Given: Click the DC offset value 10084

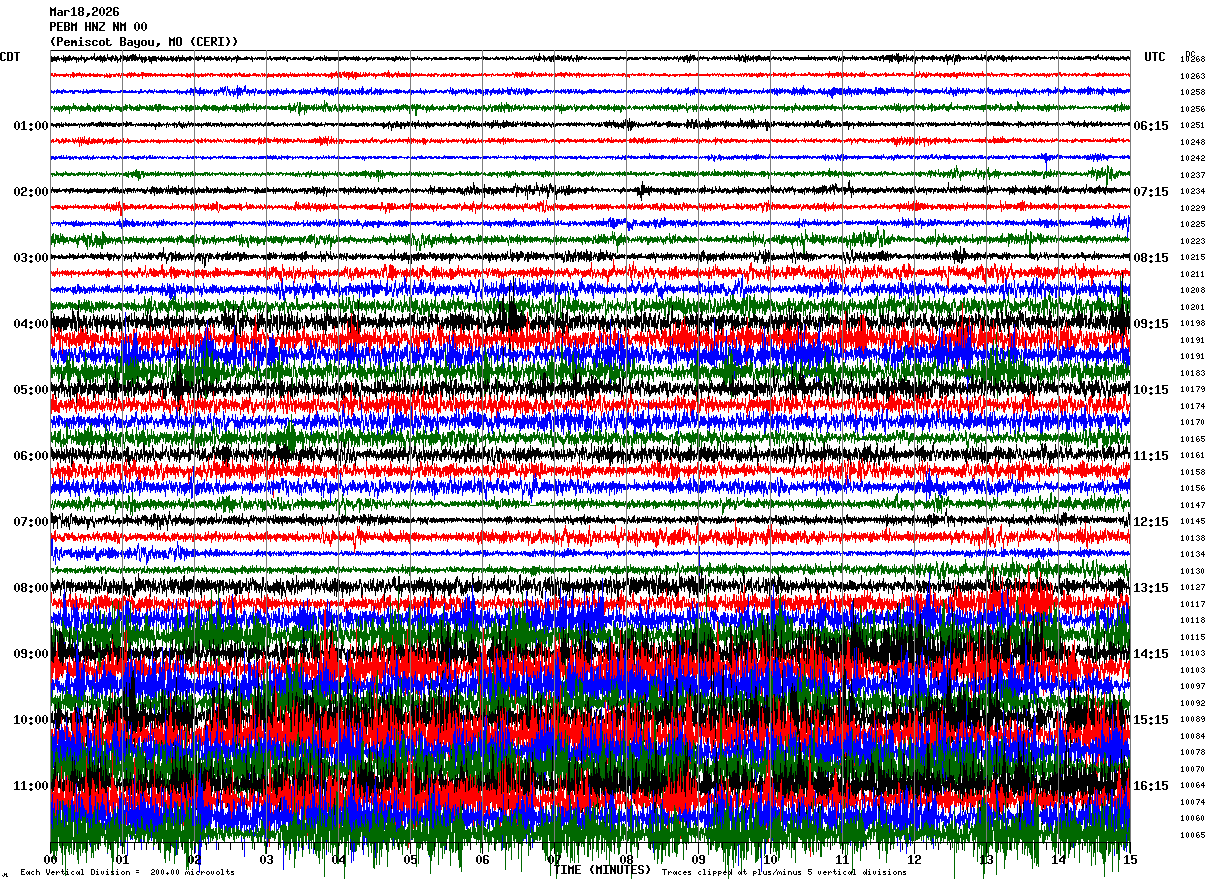Looking at the screenshot, I should tap(1192, 736).
